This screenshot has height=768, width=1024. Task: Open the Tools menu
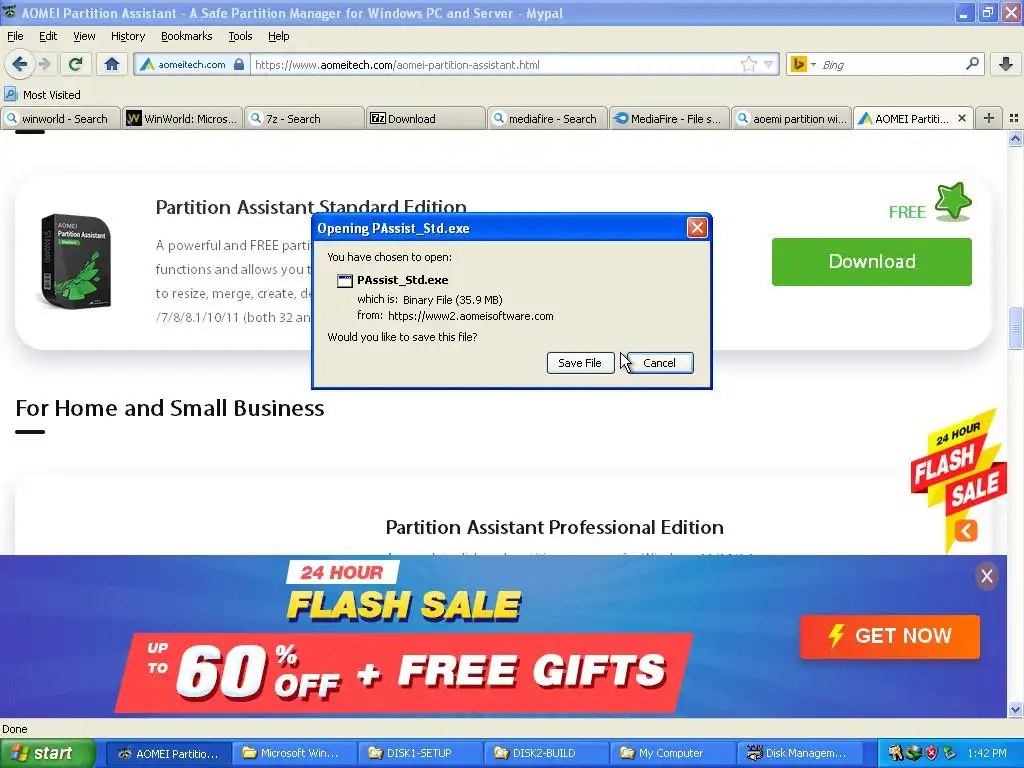tap(240, 36)
